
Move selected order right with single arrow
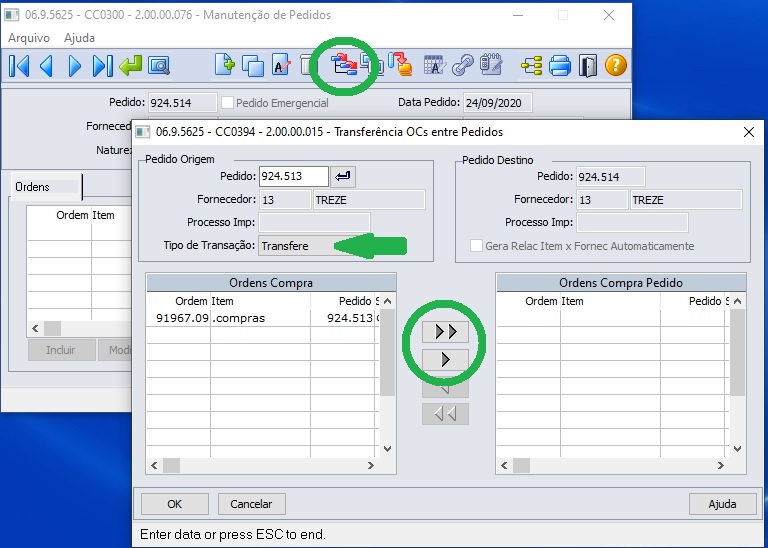[x=445, y=359]
